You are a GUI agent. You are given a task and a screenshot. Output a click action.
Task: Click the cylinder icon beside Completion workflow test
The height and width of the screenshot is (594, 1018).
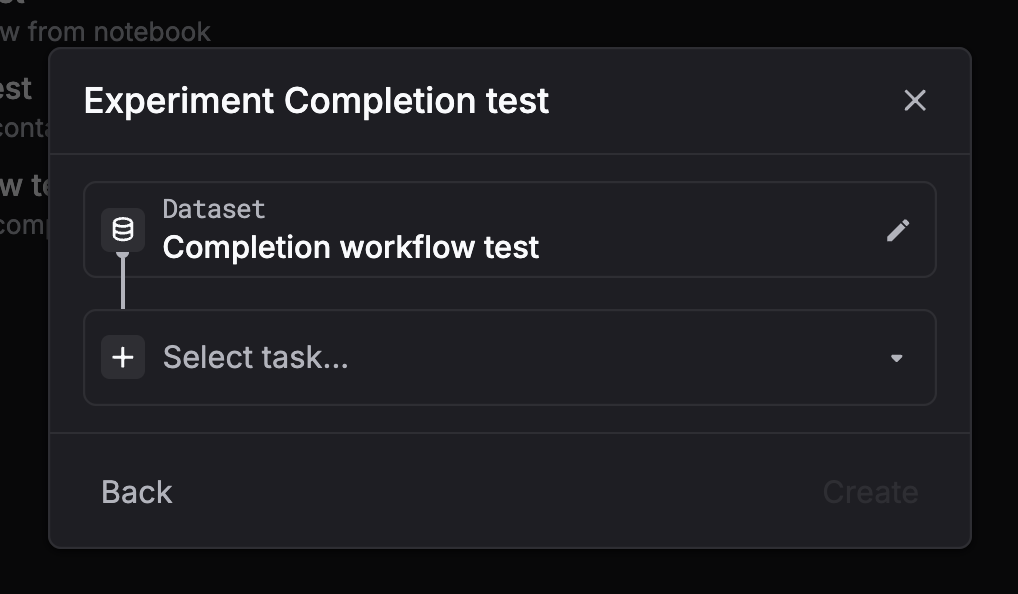point(122,230)
